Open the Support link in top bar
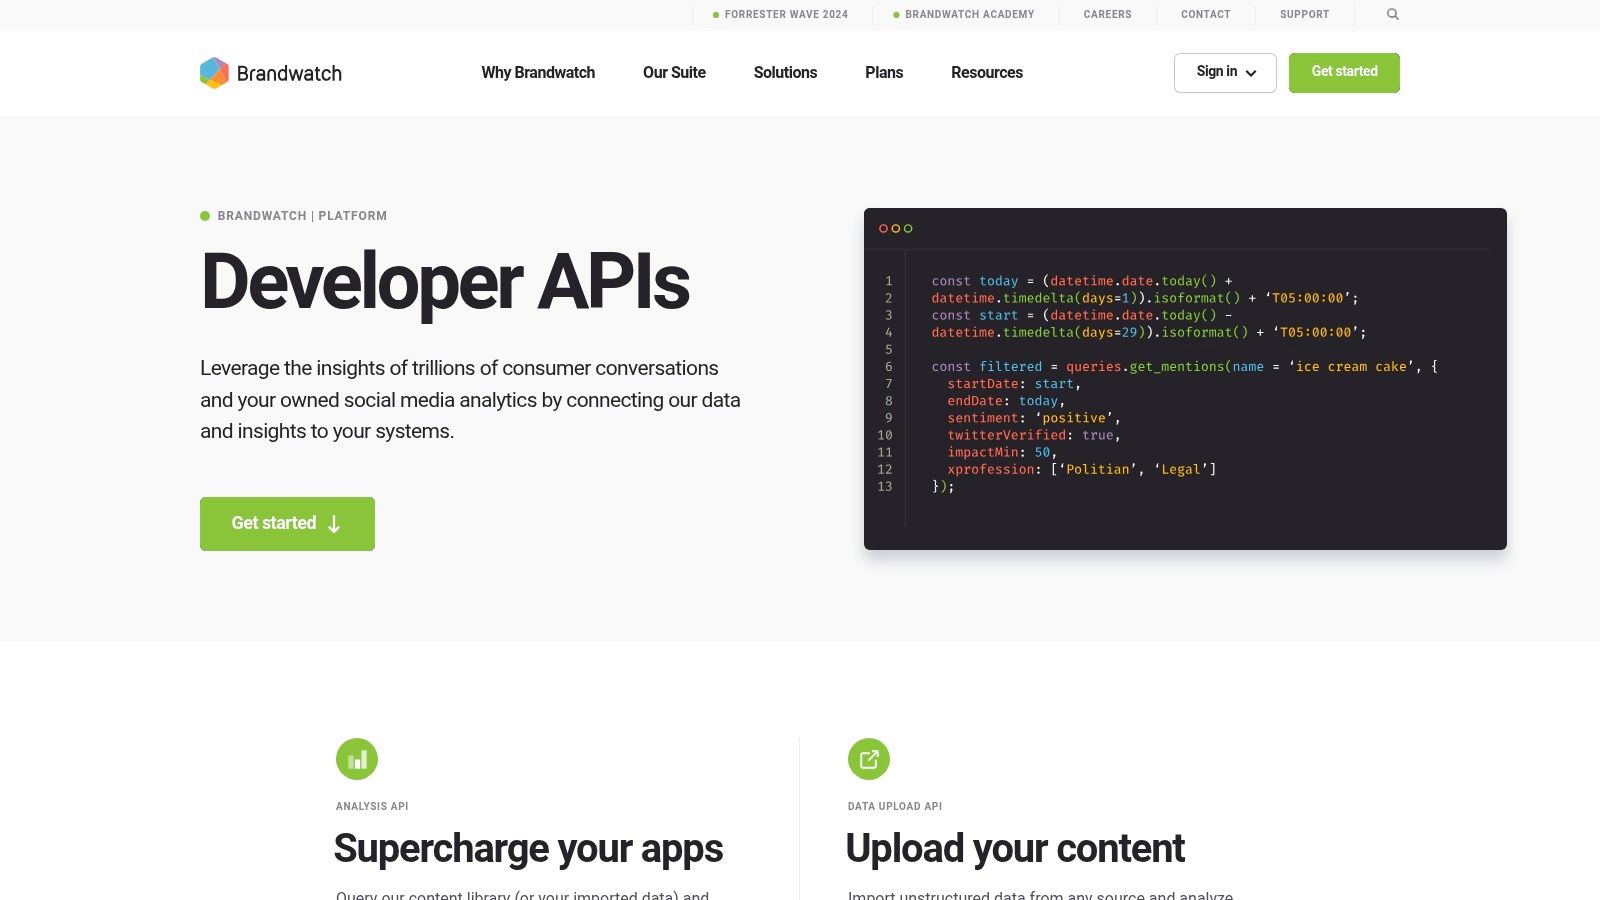The height and width of the screenshot is (900, 1600). click(1304, 15)
